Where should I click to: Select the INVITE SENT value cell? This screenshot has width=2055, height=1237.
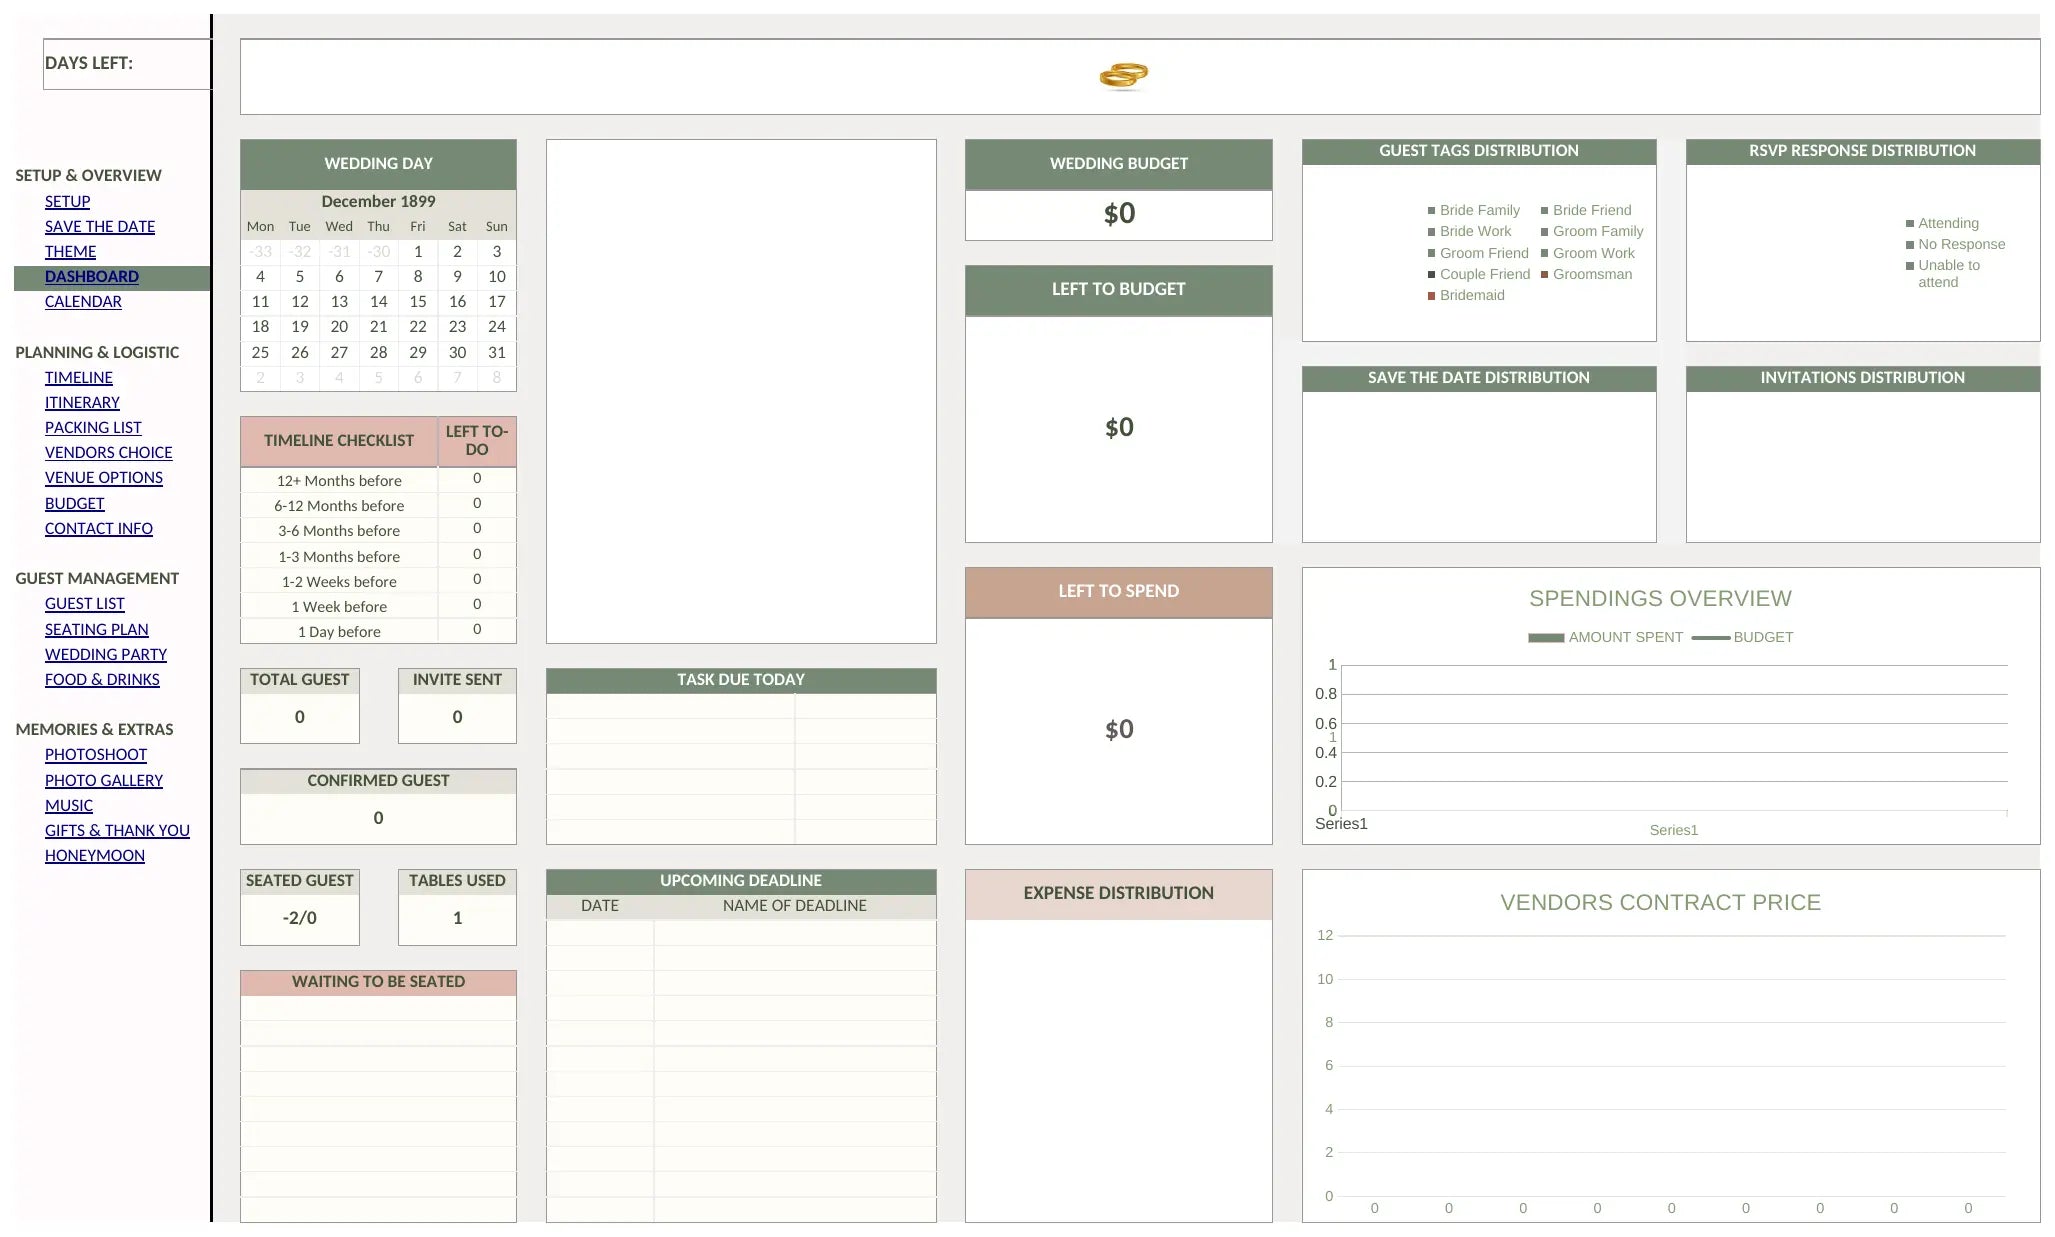[x=457, y=717]
